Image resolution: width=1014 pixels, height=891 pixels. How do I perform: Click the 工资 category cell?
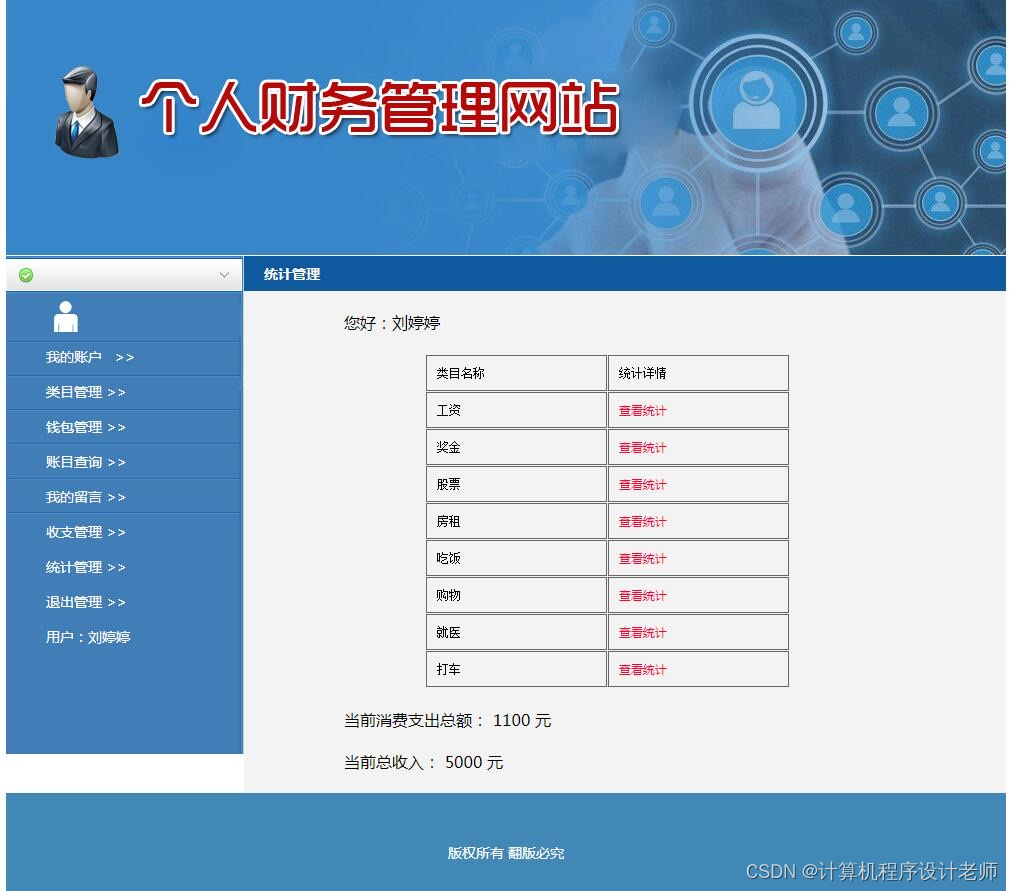[516, 410]
